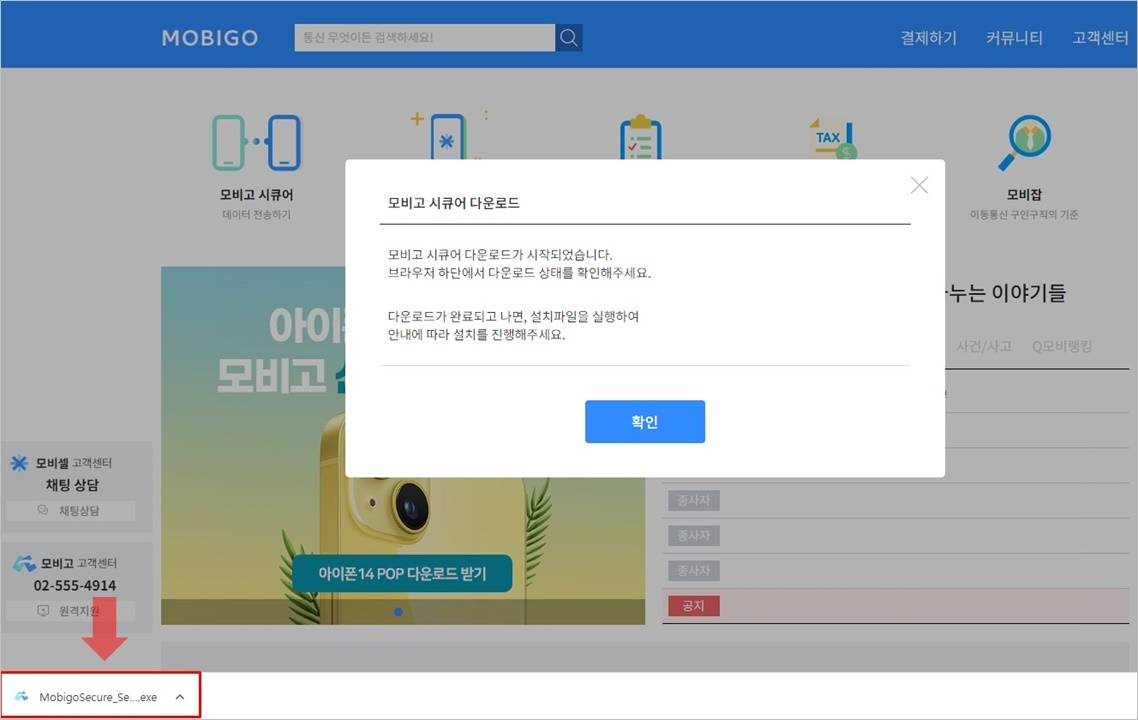
Task: Click the phone number 02-555-4914
Action: click(75, 585)
